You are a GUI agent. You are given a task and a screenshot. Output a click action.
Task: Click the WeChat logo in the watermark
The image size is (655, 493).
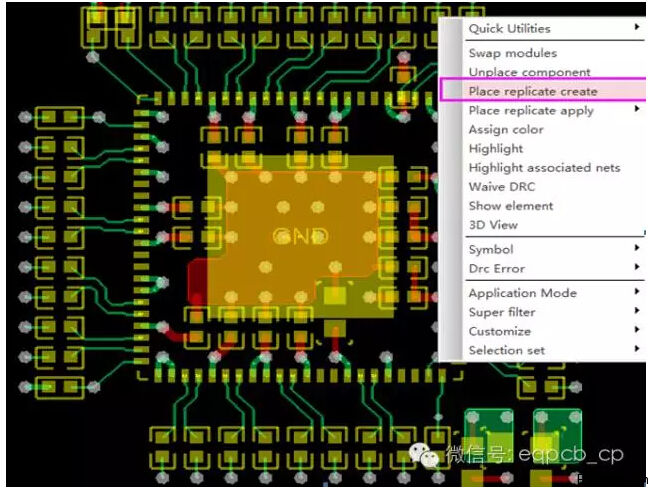pyautogui.click(x=430, y=456)
